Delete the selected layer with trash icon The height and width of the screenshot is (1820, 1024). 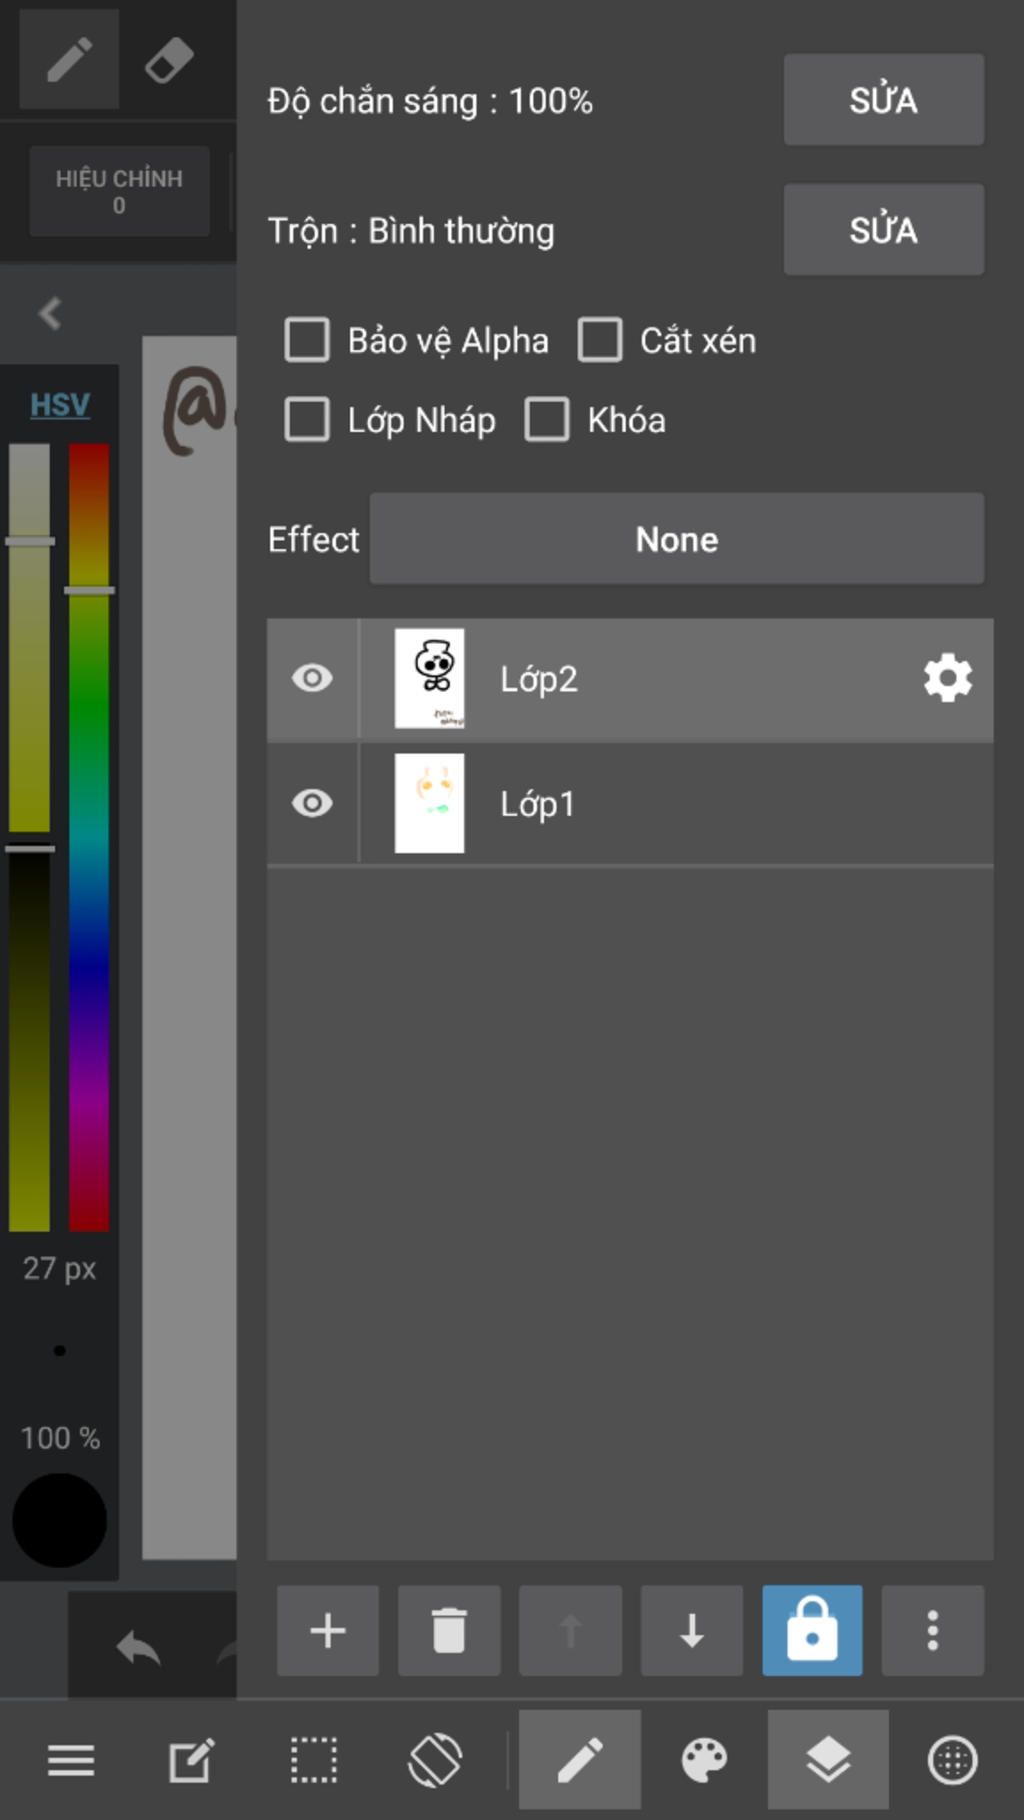(x=449, y=1631)
